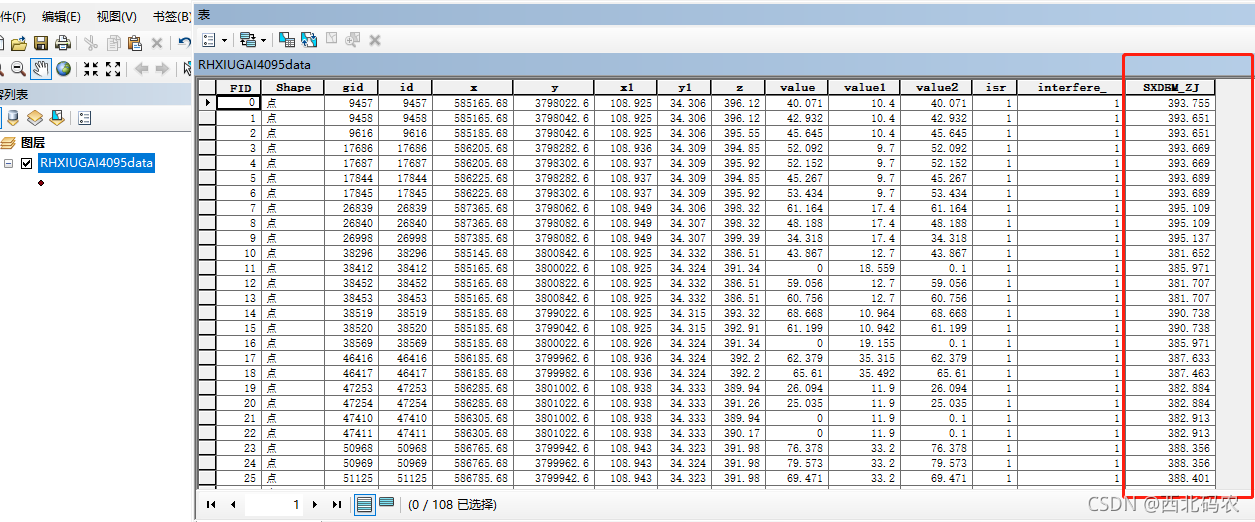The width and height of the screenshot is (1255, 522).
Task: Click the Fixed Zoom In arrows icon
Action: click(x=91, y=69)
